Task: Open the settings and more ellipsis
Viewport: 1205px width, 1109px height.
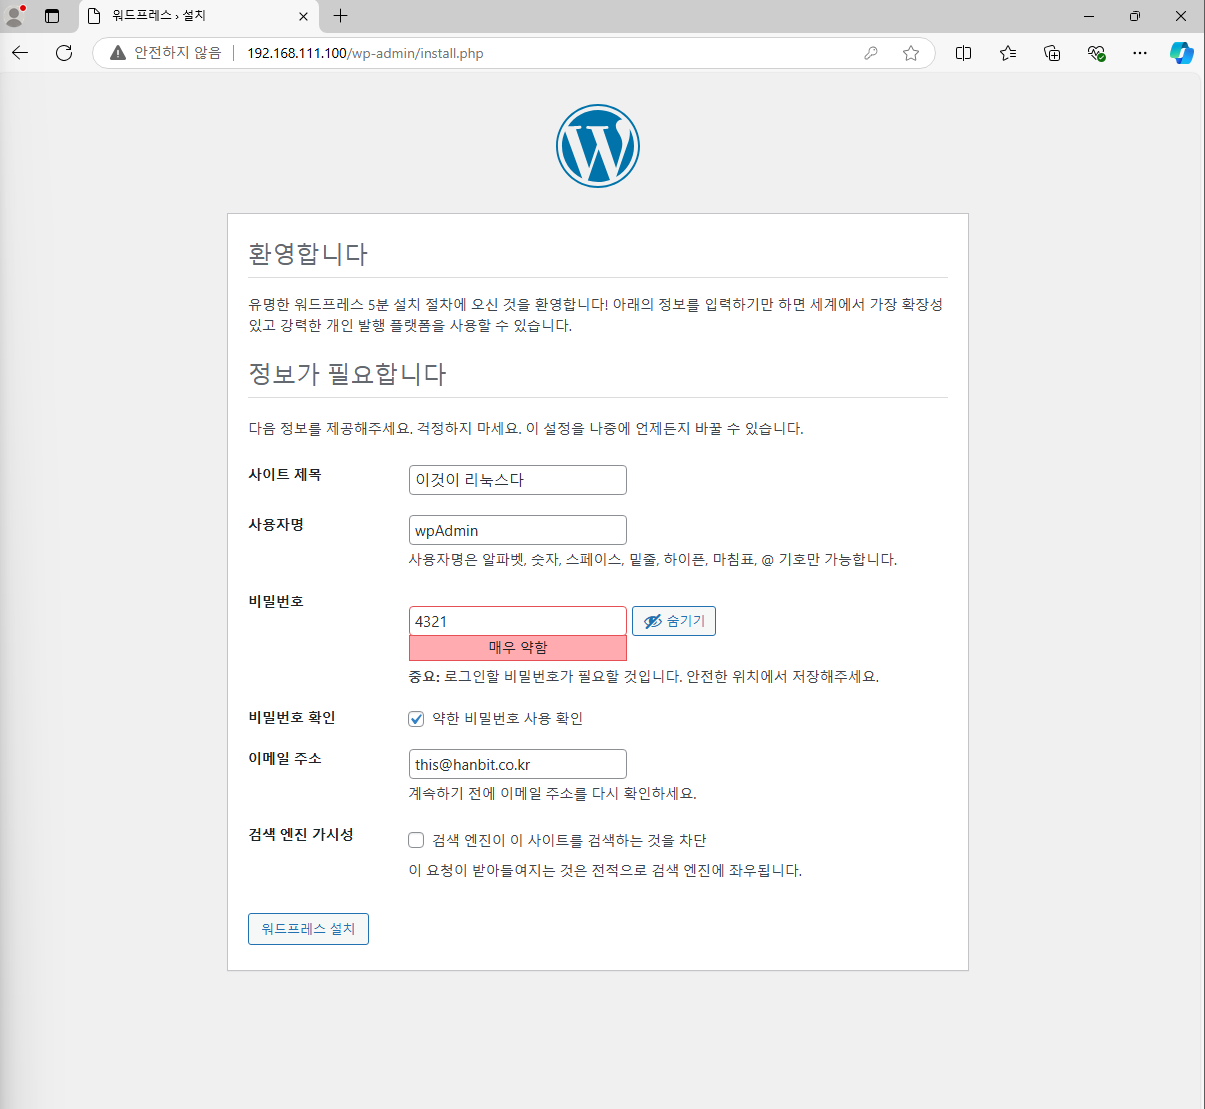Action: pyautogui.click(x=1140, y=53)
